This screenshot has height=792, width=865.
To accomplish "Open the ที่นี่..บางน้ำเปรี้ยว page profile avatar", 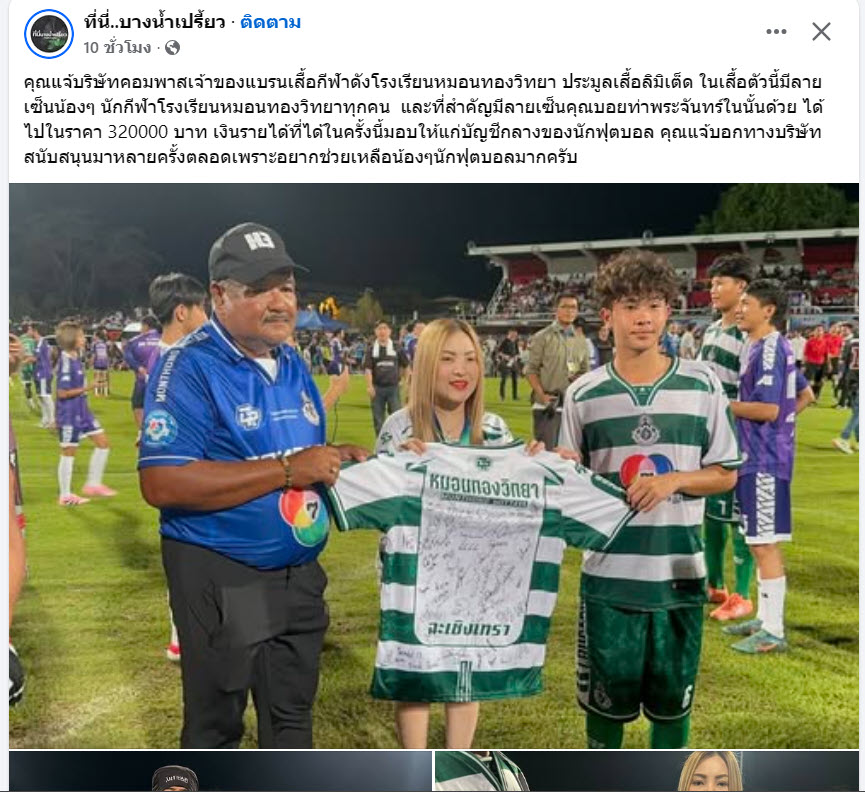I will pos(49,34).
